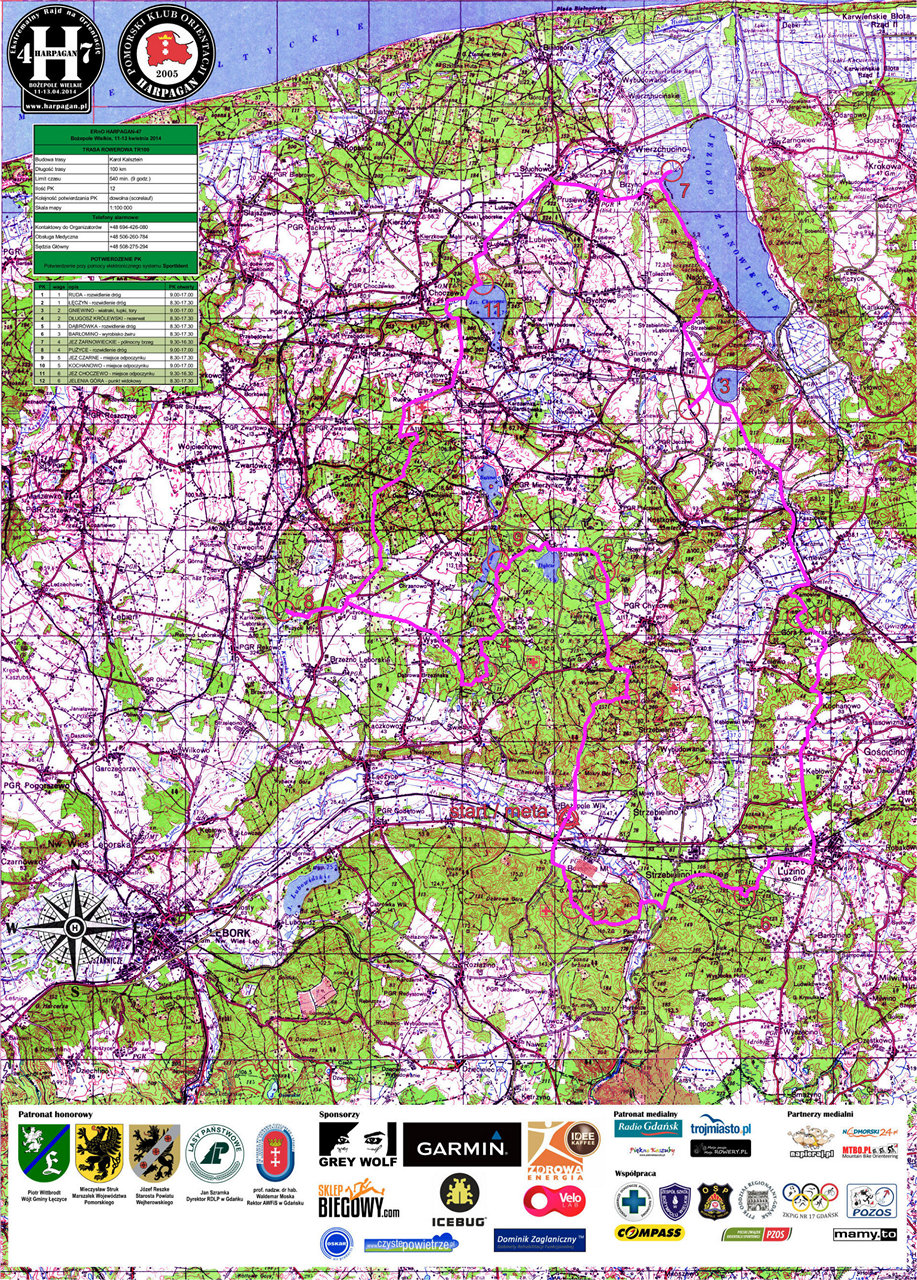
Task: Click the 'JELENIA GÓRA - punkt widokowy' row
Action: click(116, 381)
